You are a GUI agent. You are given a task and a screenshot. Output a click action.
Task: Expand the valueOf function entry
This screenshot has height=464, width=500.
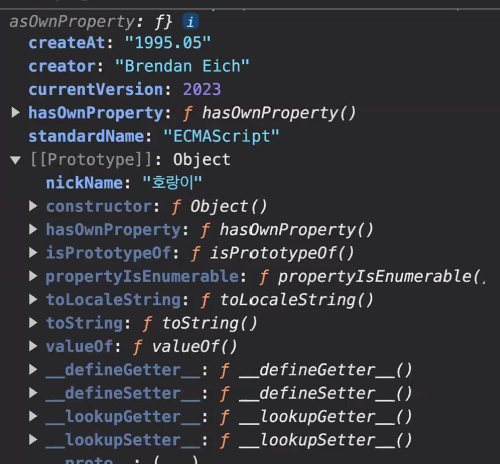(x=33, y=346)
